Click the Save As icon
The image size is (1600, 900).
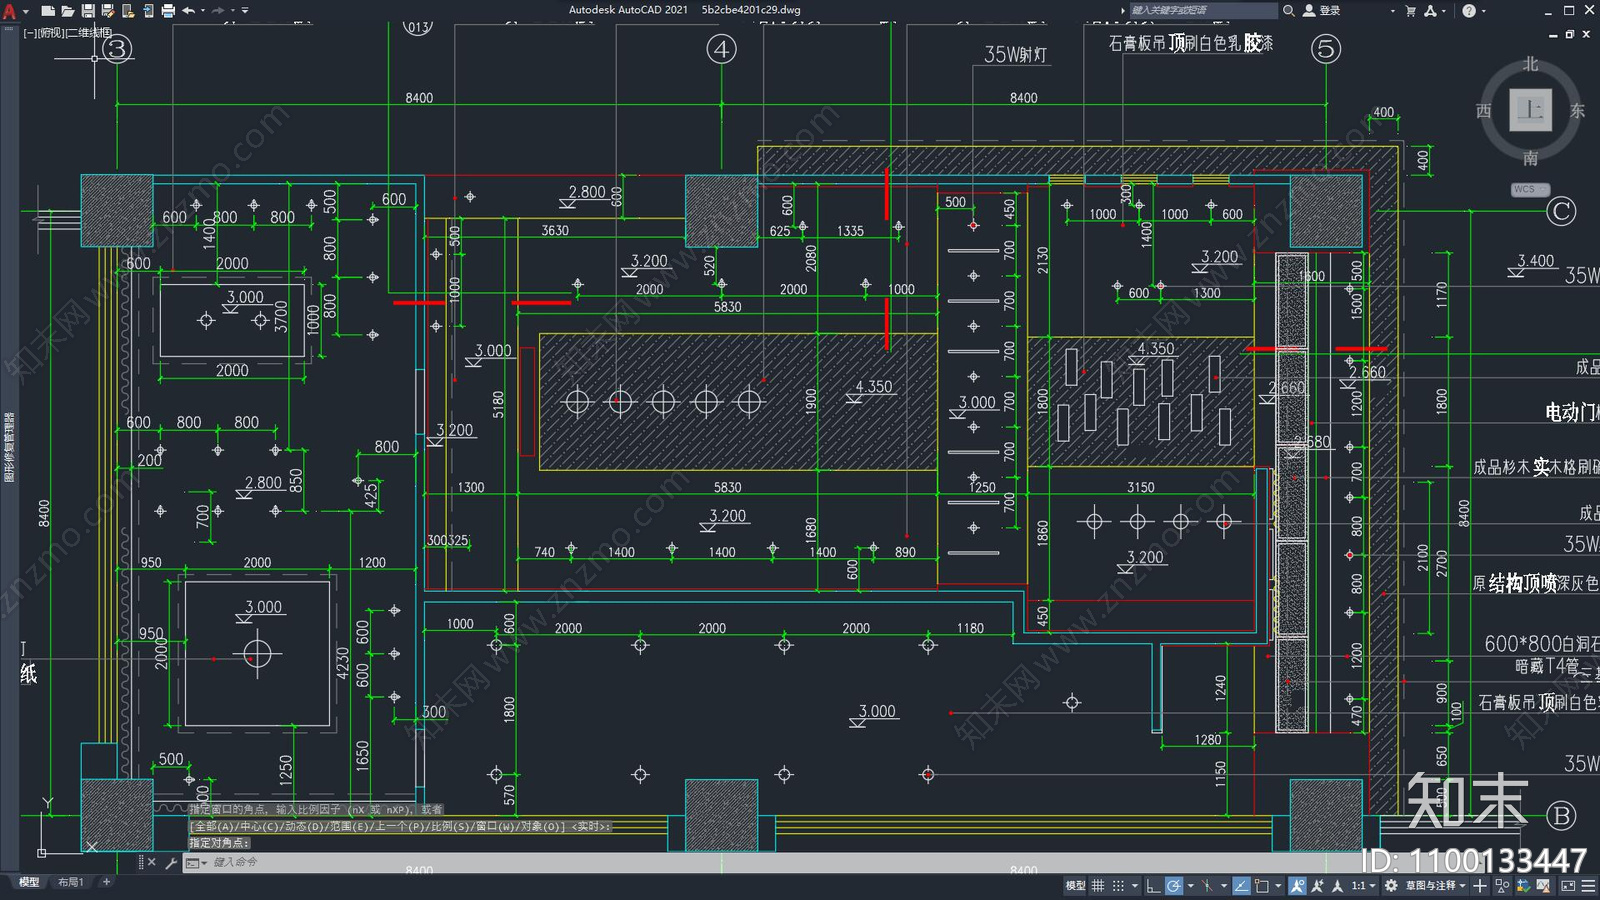pyautogui.click(x=108, y=11)
